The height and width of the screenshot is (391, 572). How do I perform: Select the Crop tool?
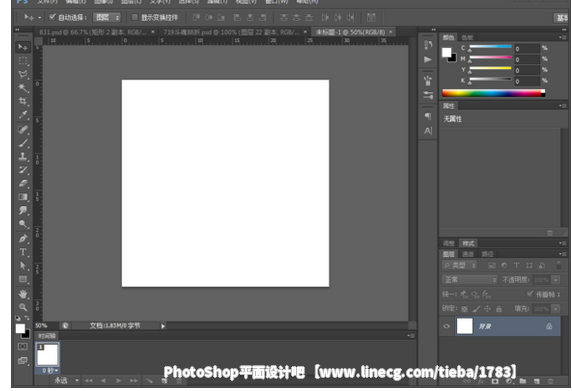point(23,101)
